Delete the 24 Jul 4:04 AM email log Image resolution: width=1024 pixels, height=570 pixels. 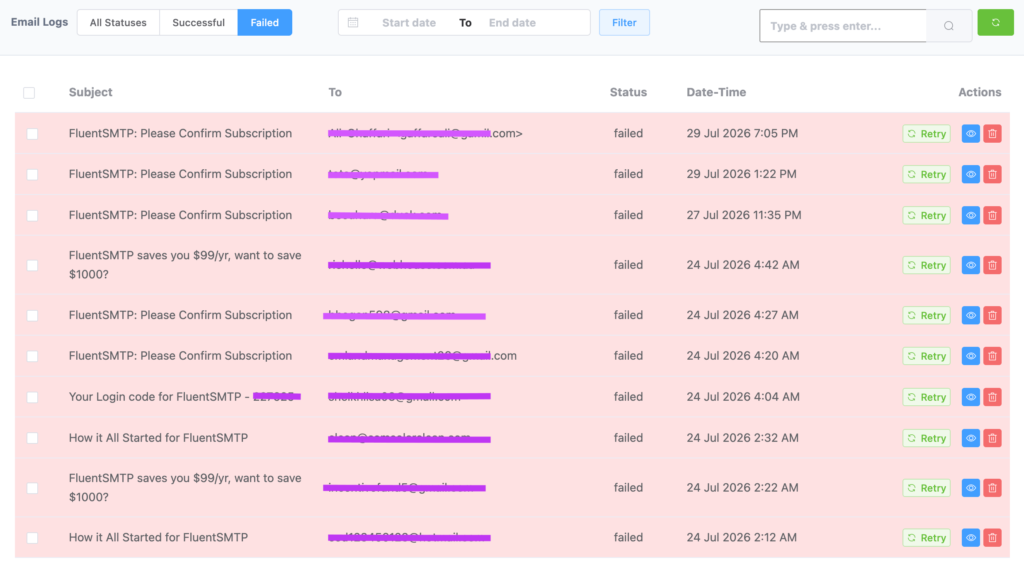pos(992,397)
